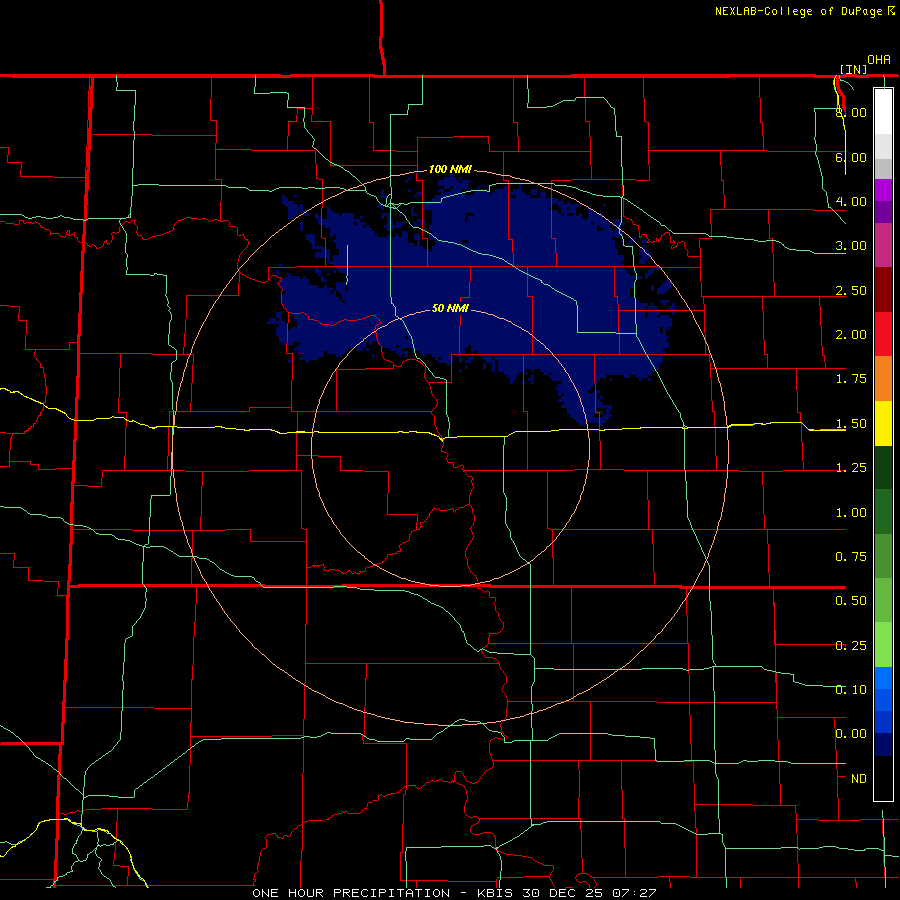Click the One Hour Precipitation KBIS title
This screenshot has width=900, height=900.
click(454, 893)
